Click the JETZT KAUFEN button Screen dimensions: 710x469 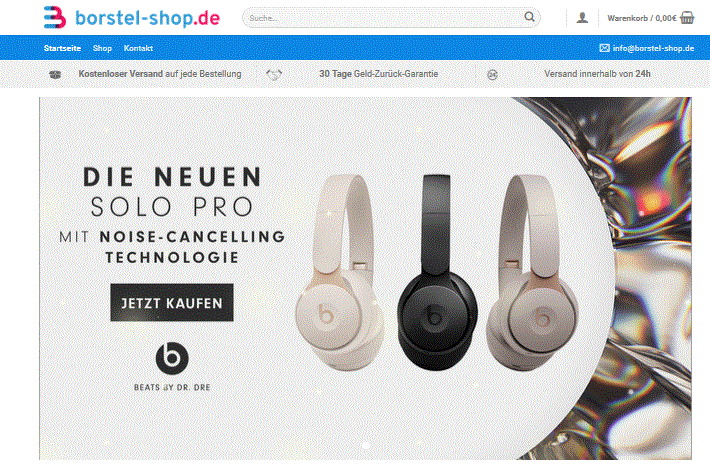pyautogui.click(x=172, y=302)
